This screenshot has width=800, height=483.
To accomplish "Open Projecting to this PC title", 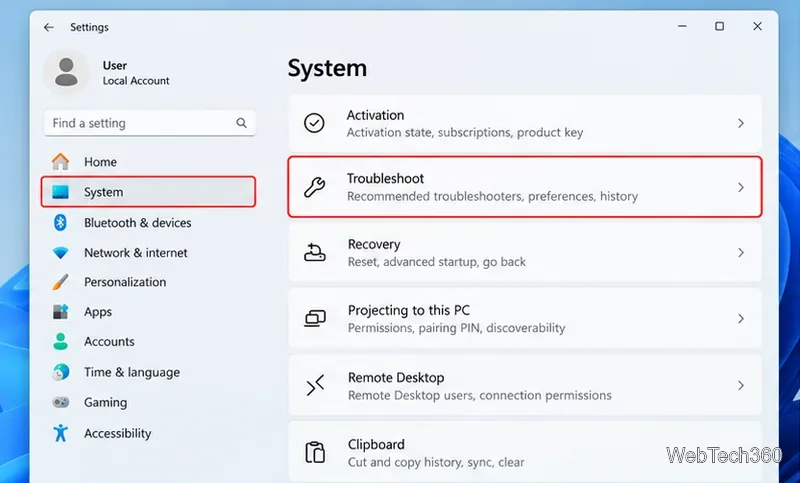I will pyautogui.click(x=409, y=310).
